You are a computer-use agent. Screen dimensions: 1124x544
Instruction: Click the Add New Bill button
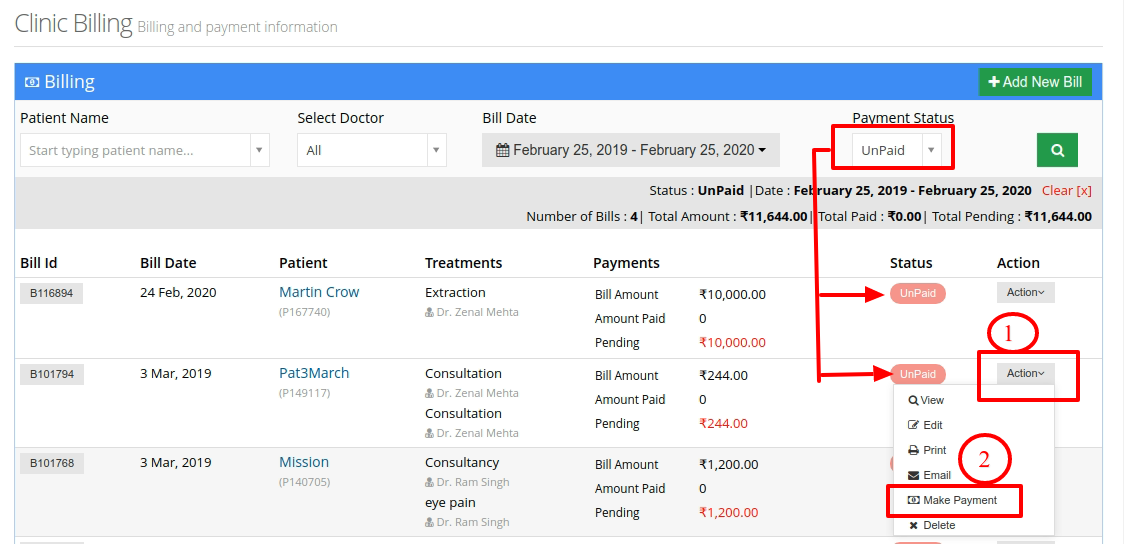[1035, 82]
